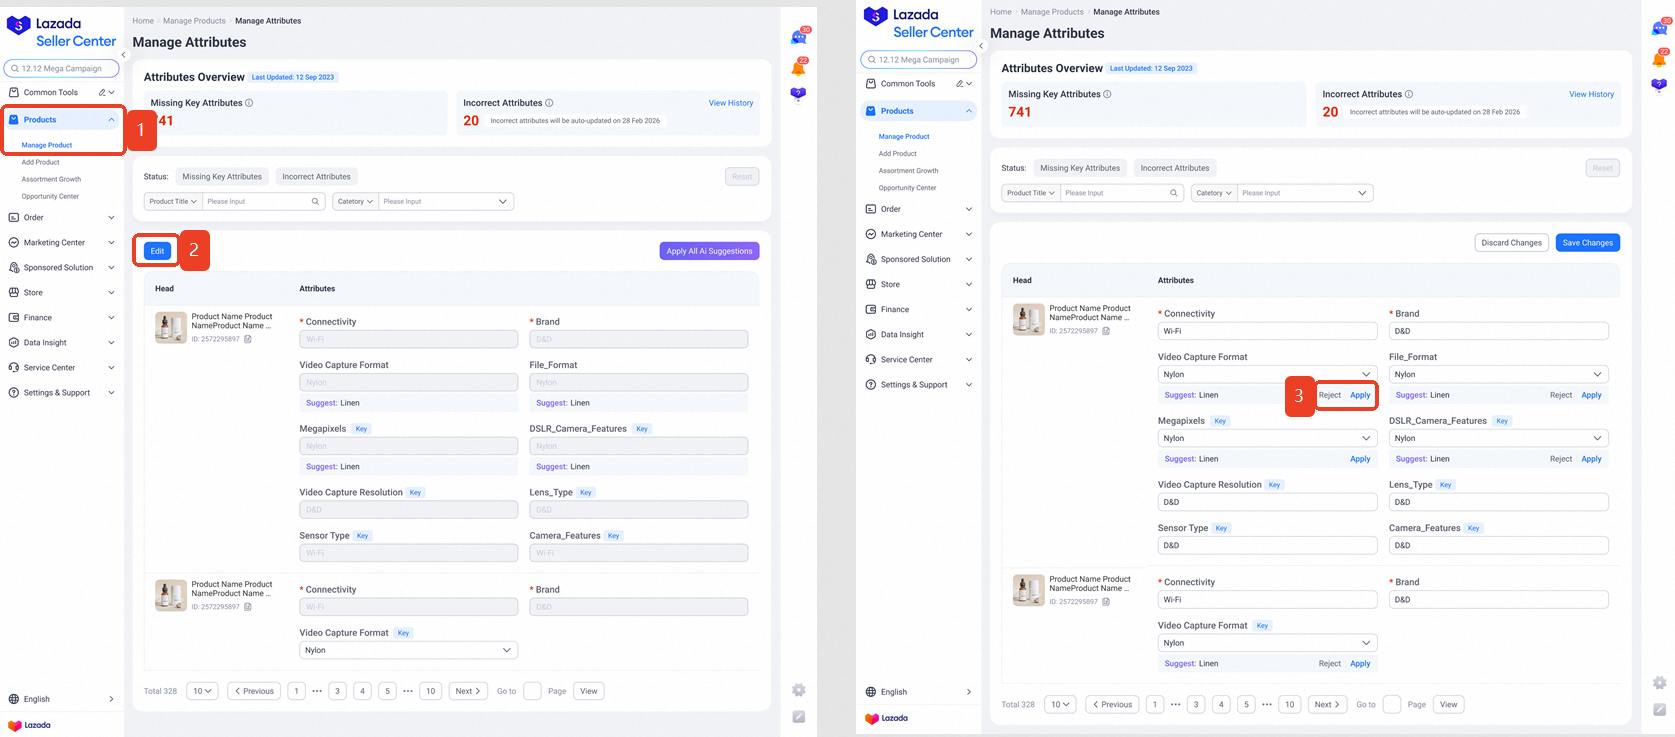The height and width of the screenshot is (737, 1675).
Task: Open Manage Products breadcrumb in left view
Action: [x=195, y=21]
